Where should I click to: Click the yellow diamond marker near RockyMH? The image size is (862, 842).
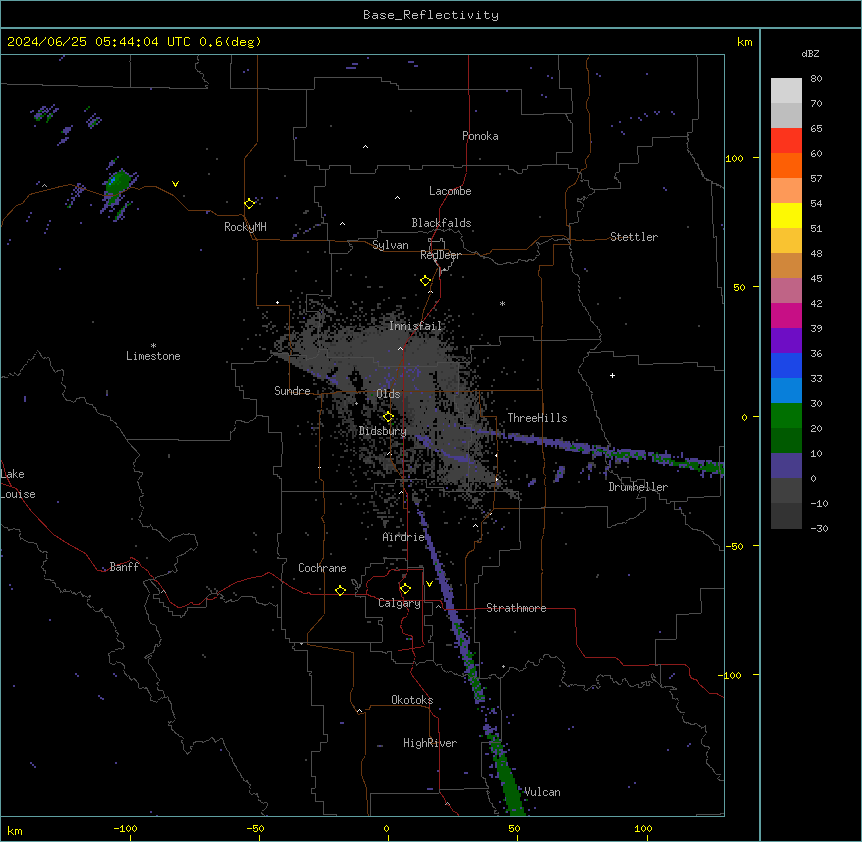(x=249, y=204)
